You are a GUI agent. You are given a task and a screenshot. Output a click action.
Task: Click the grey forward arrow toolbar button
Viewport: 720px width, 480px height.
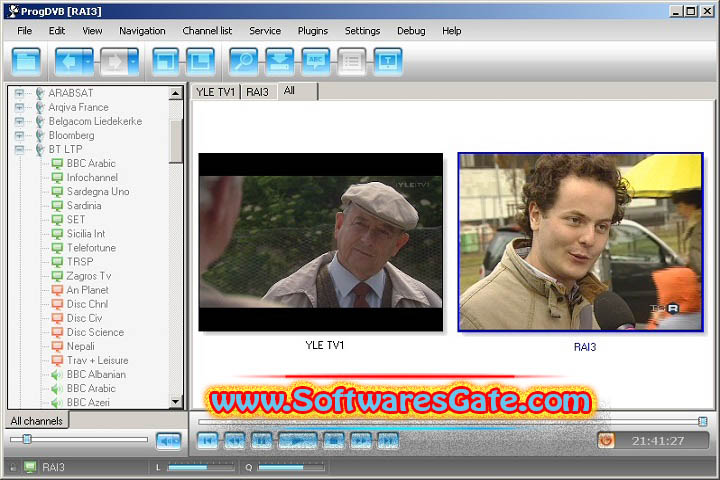point(114,61)
